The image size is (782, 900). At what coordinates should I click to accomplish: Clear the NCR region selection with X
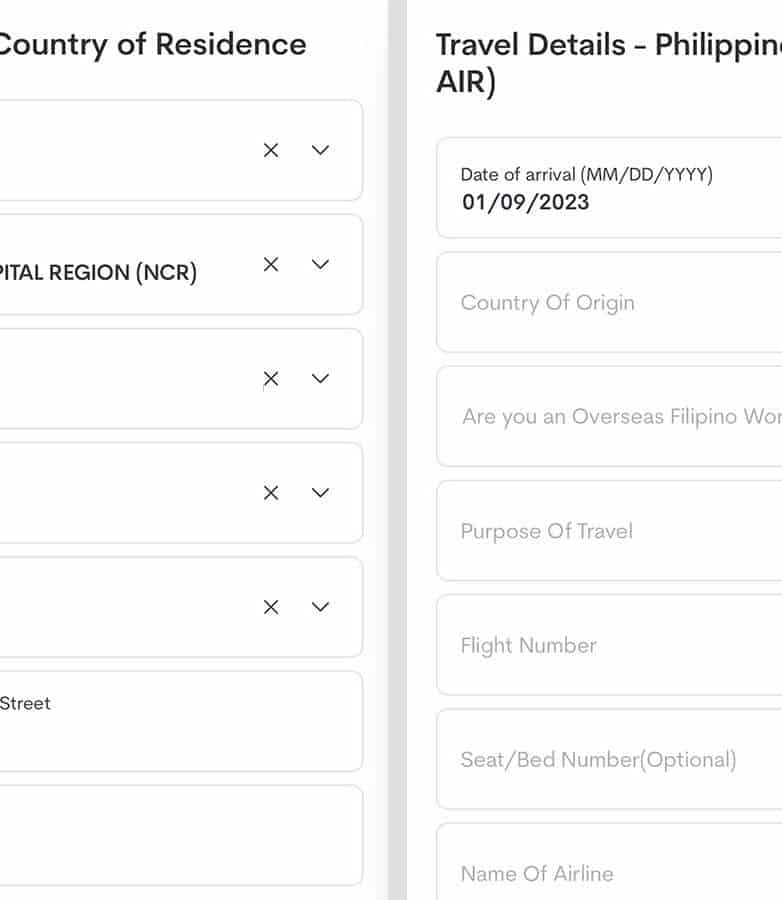(x=270, y=264)
